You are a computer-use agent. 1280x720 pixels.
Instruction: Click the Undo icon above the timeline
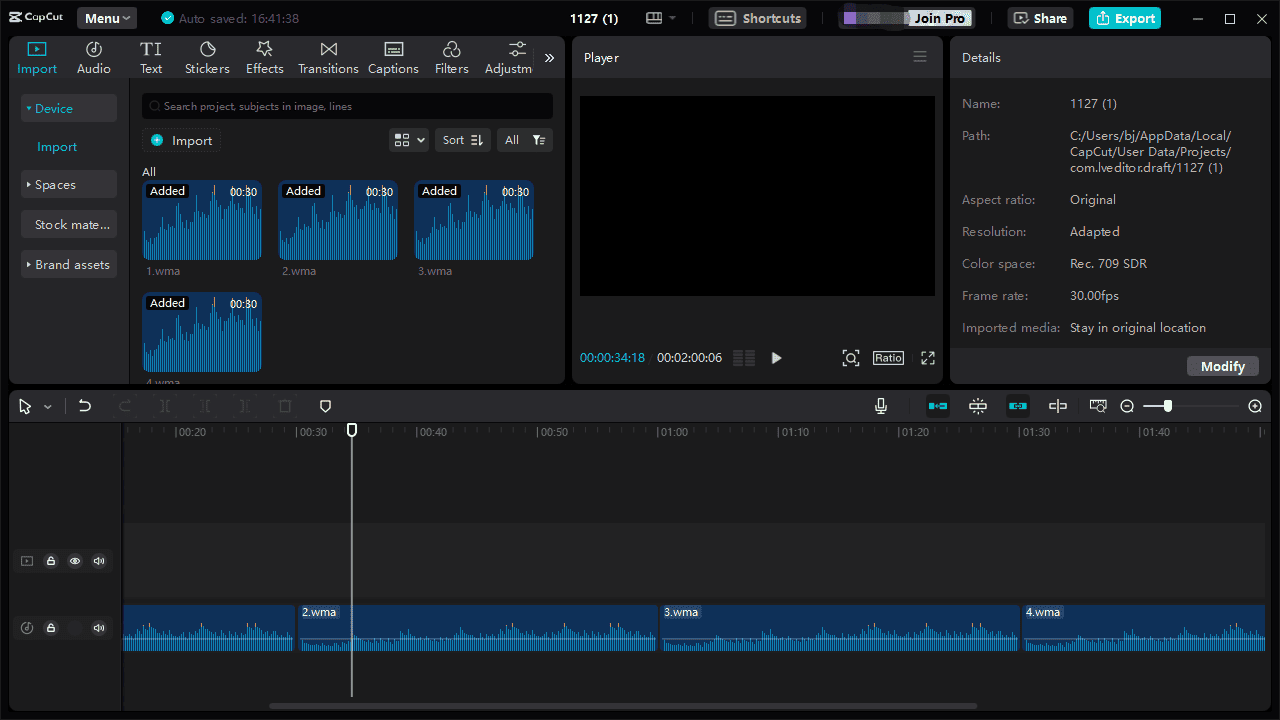(85, 406)
